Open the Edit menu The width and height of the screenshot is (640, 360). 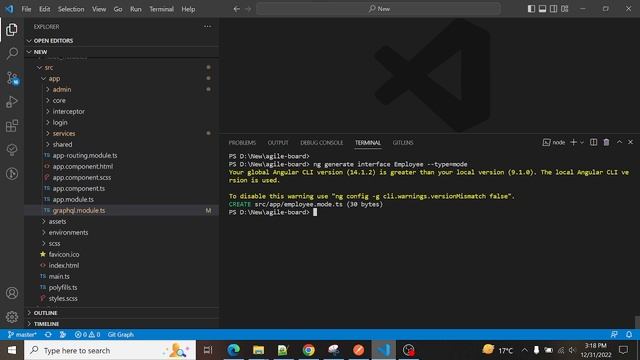coord(44,9)
